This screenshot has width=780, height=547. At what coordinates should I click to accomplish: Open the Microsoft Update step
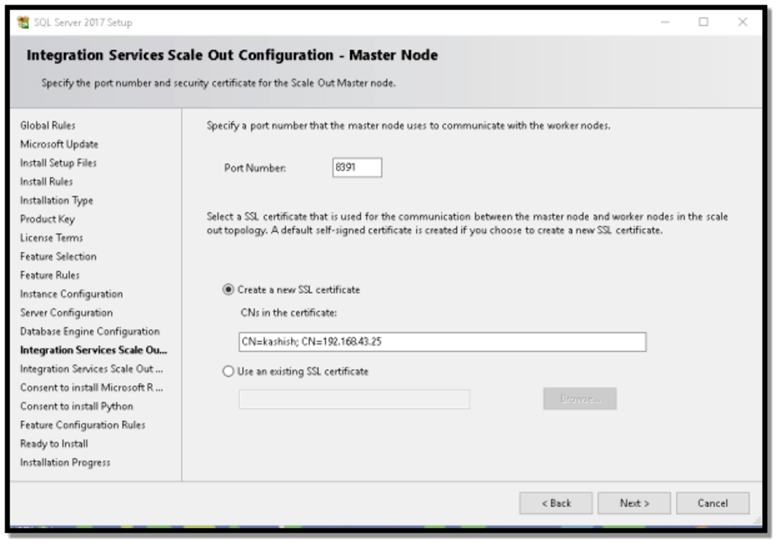point(59,144)
